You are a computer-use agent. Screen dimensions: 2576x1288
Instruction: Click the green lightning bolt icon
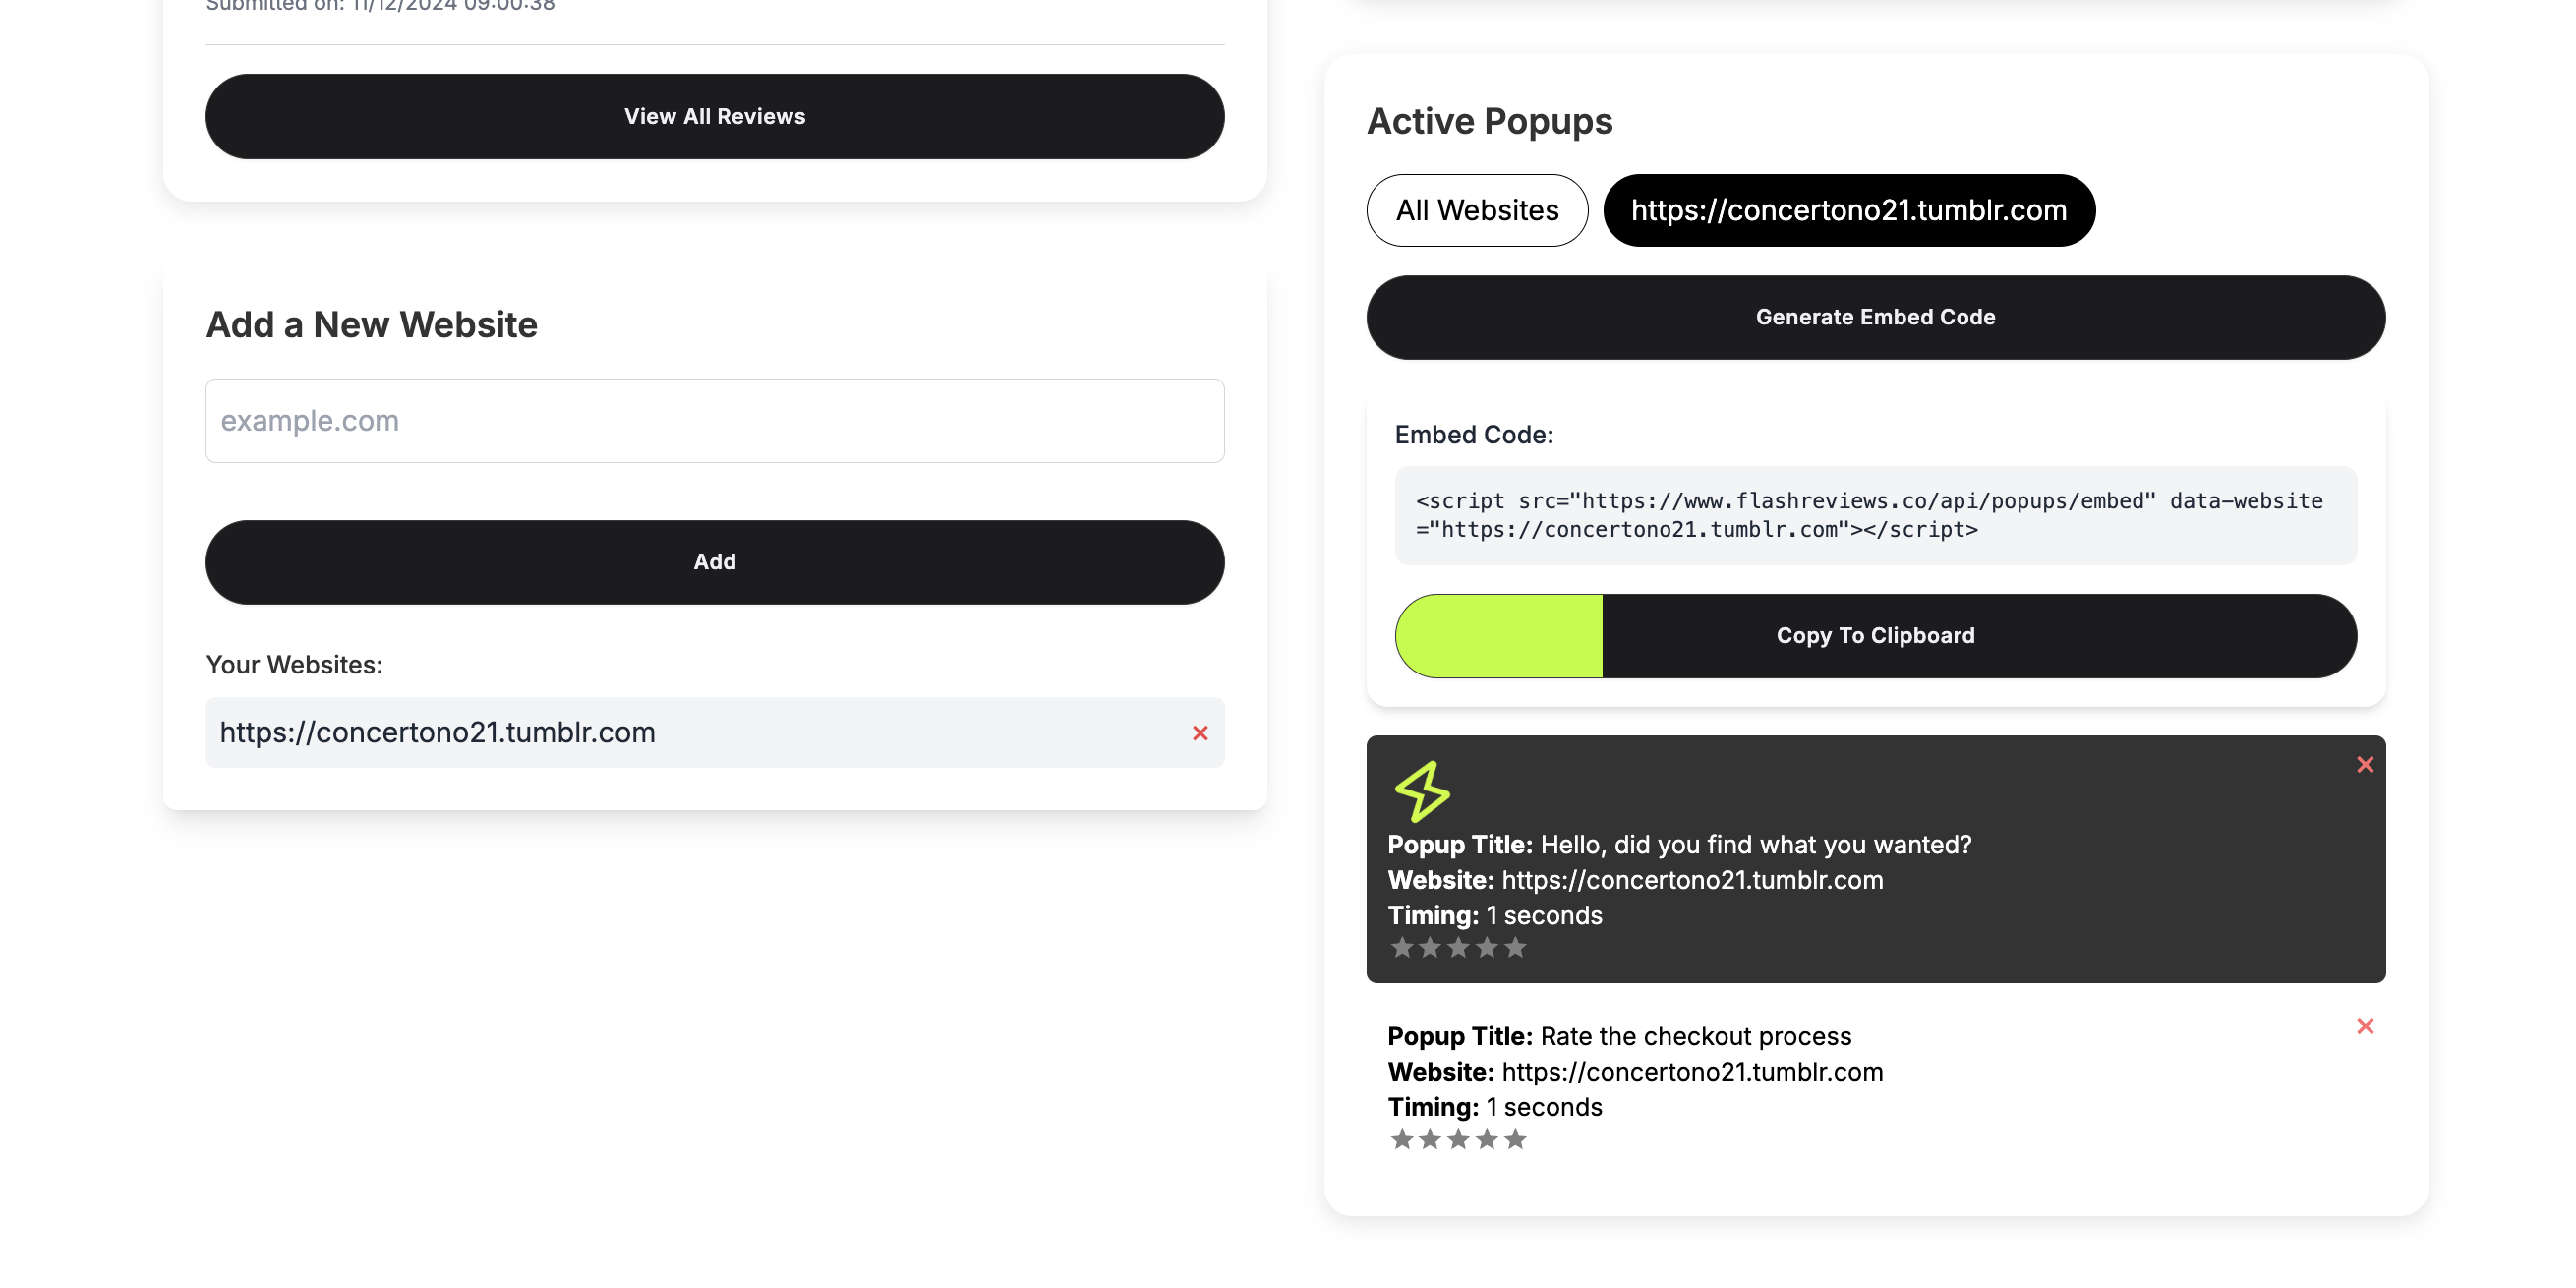(1422, 791)
